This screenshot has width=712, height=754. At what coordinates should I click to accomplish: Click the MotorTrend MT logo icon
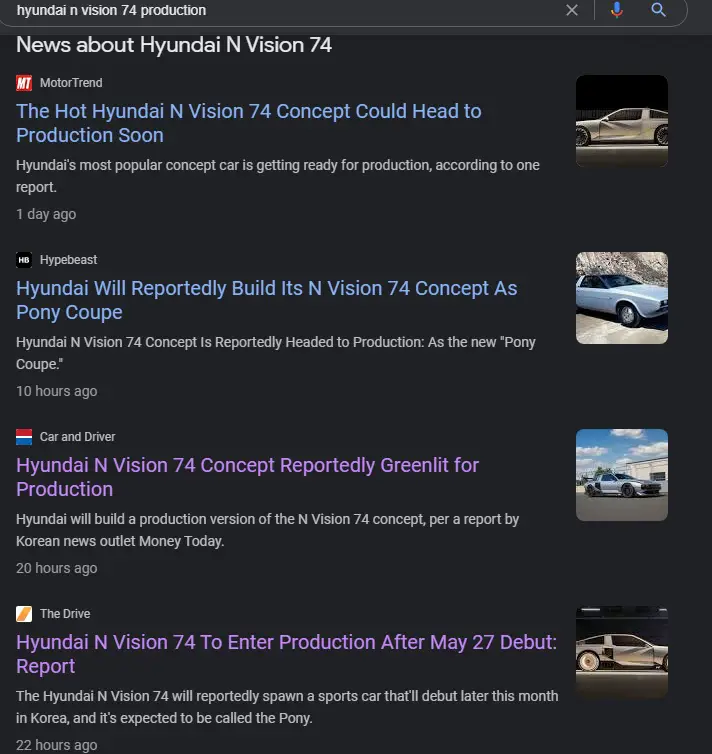point(24,83)
